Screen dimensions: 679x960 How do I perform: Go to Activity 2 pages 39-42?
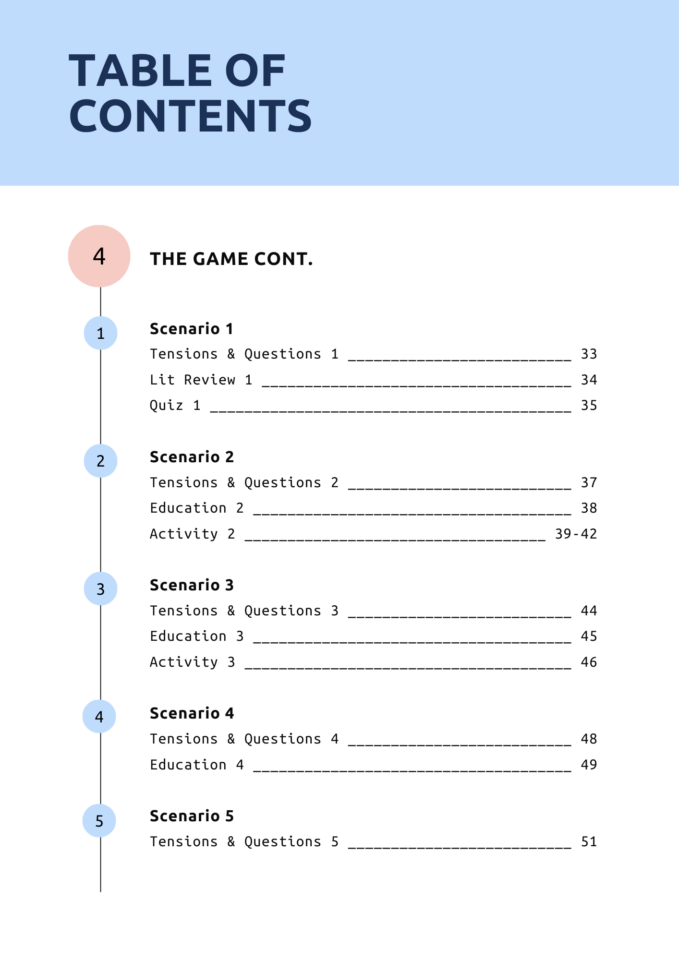(373, 534)
